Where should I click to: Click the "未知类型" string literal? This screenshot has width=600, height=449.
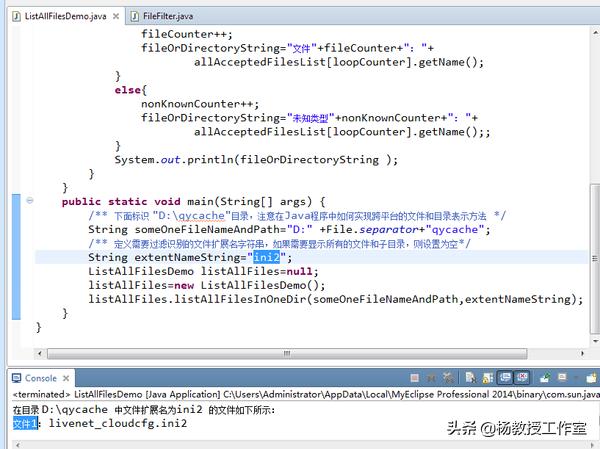311,118
